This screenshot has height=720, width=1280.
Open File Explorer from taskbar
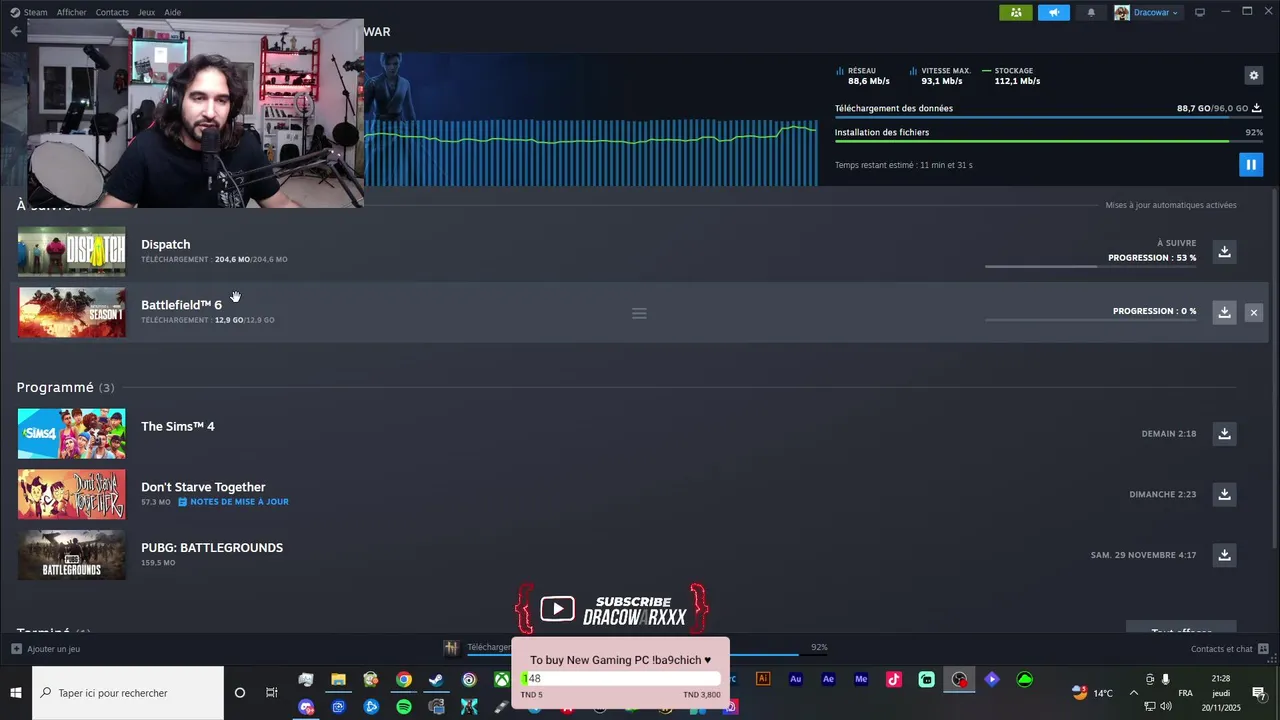(338, 680)
